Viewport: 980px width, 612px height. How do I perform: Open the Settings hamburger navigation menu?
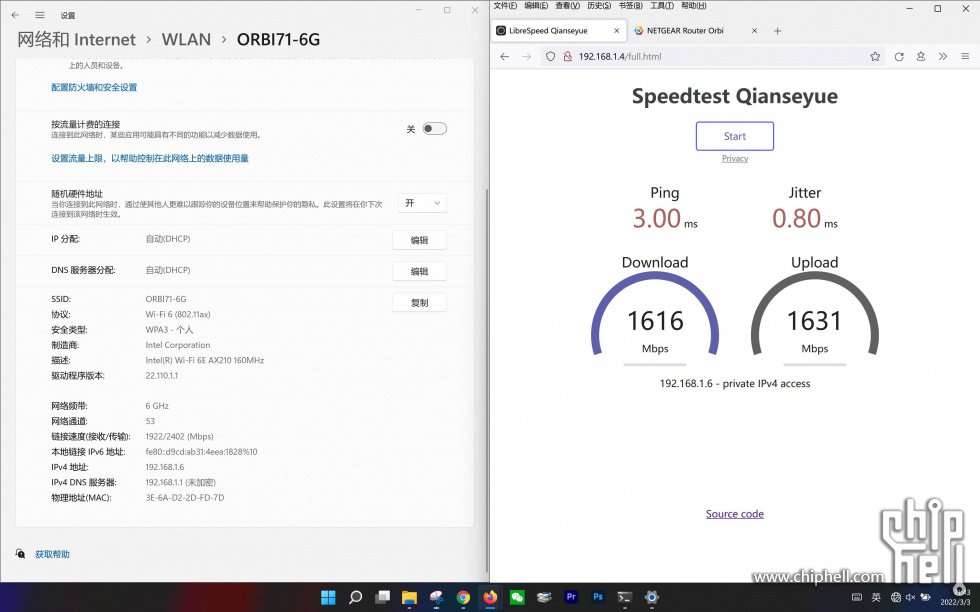tap(39, 15)
